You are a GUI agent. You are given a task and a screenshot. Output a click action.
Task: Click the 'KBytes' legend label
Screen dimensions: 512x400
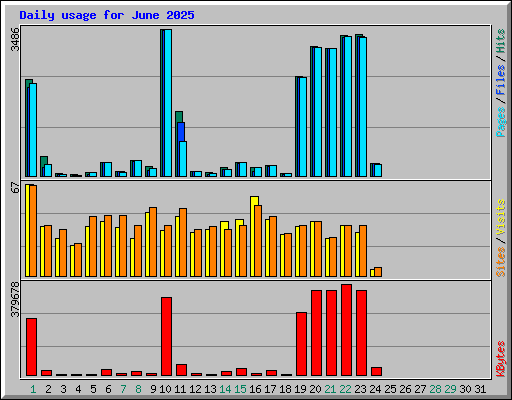(x=501, y=359)
